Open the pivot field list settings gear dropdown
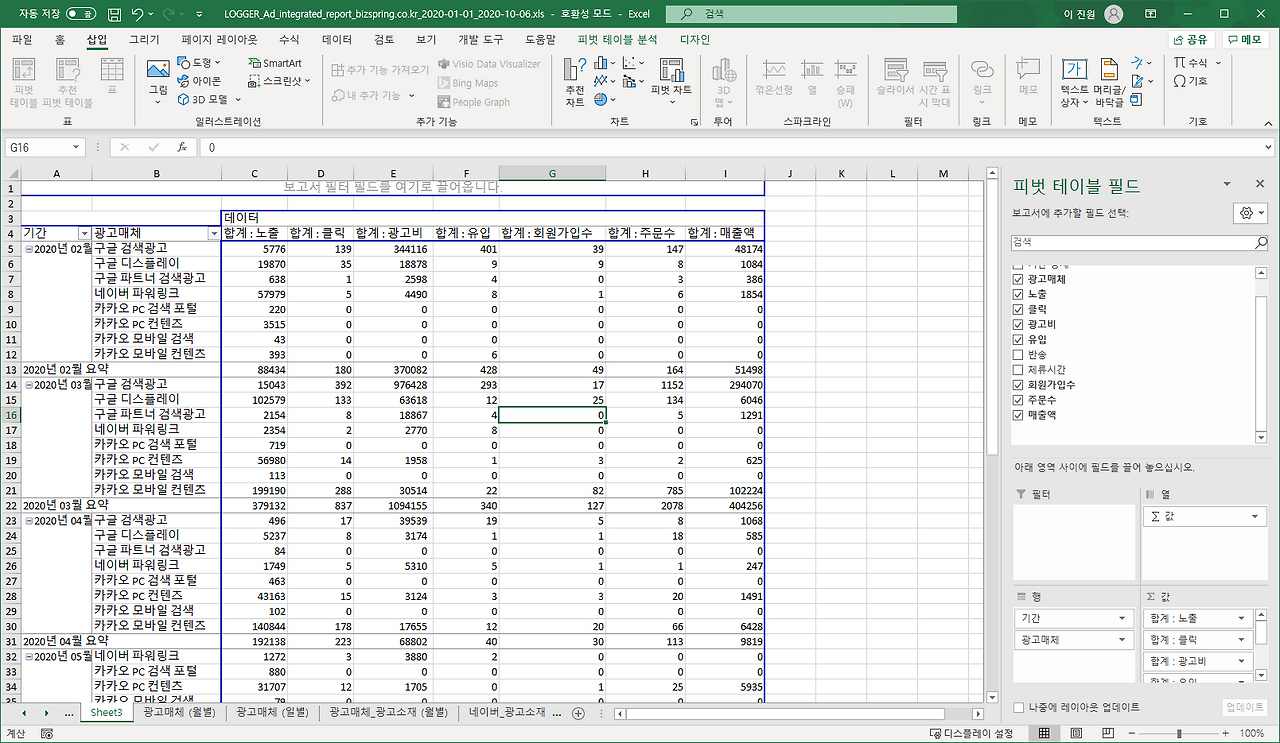The height and width of the screenshot is (743, 1280). pos(1251,213)
